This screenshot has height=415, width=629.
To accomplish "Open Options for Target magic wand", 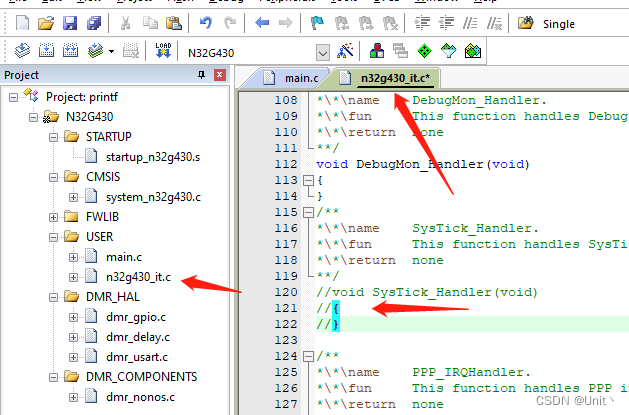I will pos(345,51).
